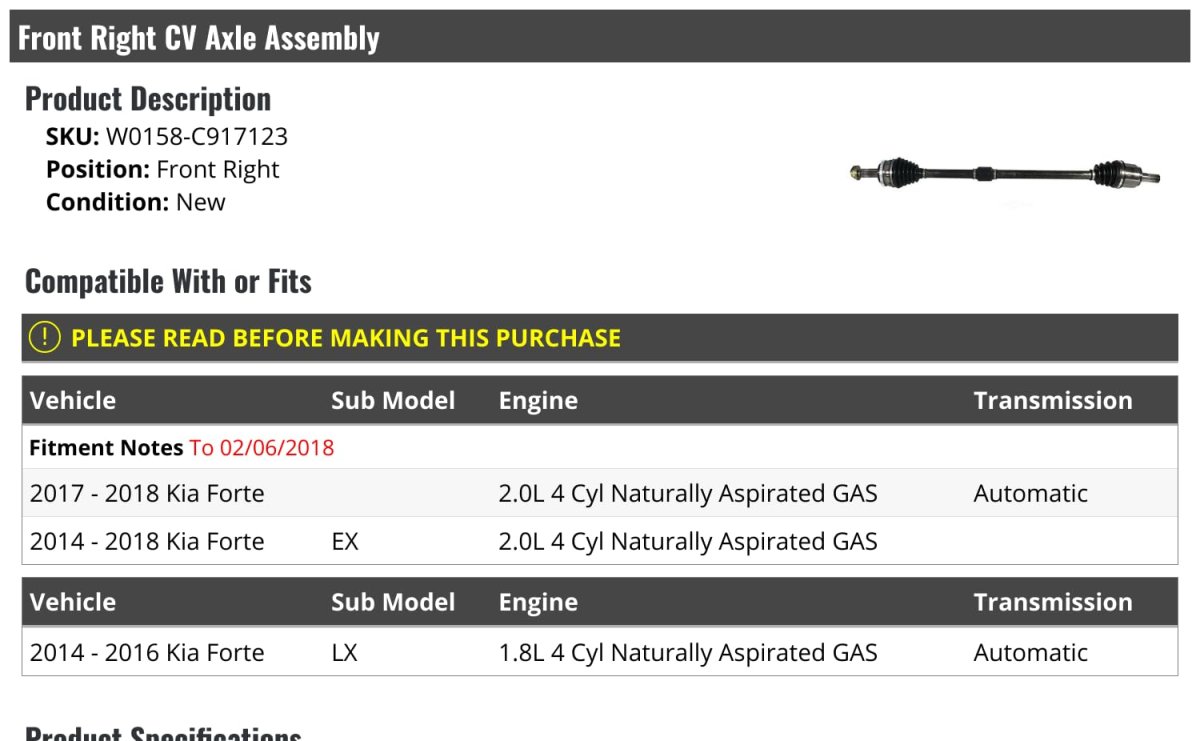
Task: Click the PLEASE READ BEFORE MAKING THIS PURCHASE banner
Action: tap(345, 338)
